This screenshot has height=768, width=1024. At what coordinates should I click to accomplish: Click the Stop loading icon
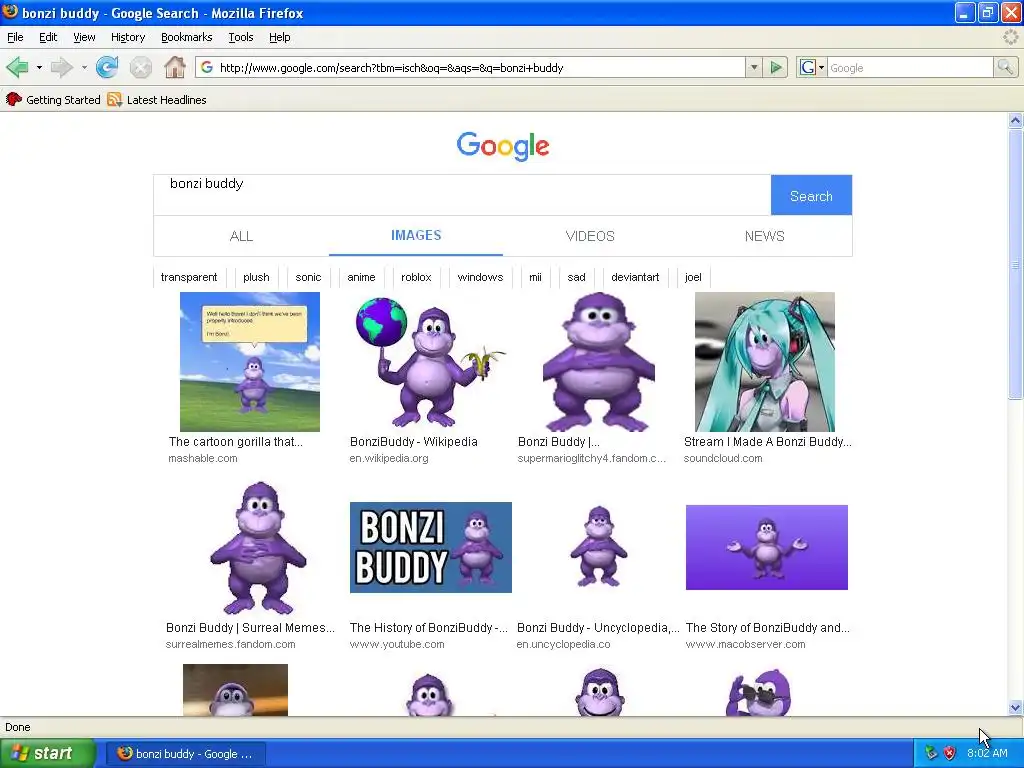[x=140, y=67]
